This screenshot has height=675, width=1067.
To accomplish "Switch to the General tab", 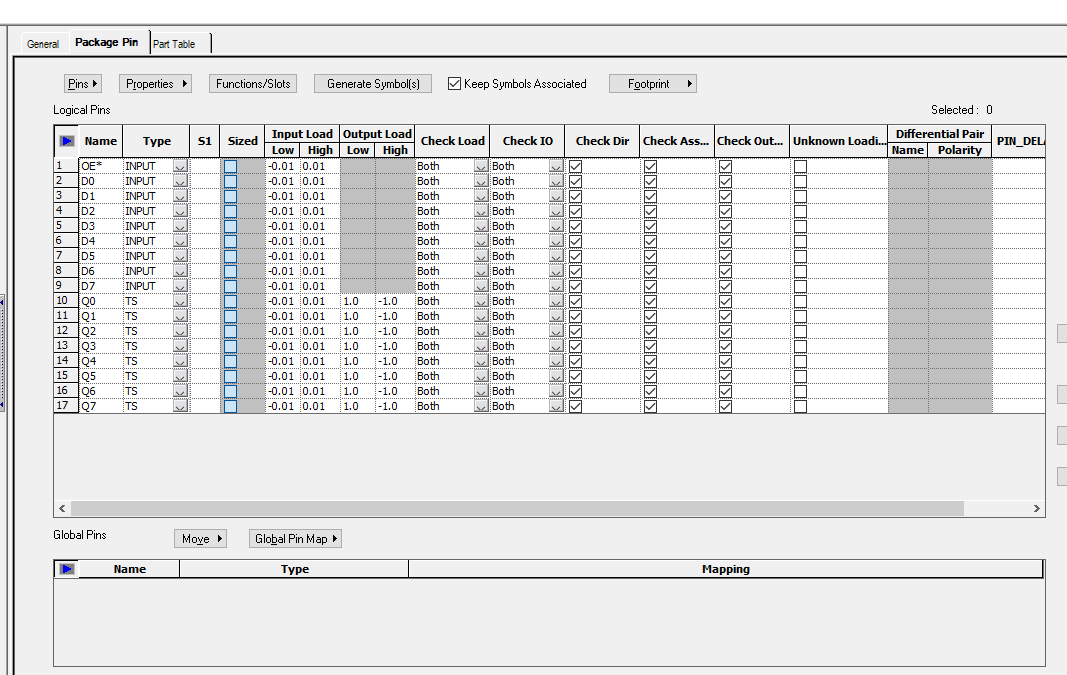I will [43, 44].
